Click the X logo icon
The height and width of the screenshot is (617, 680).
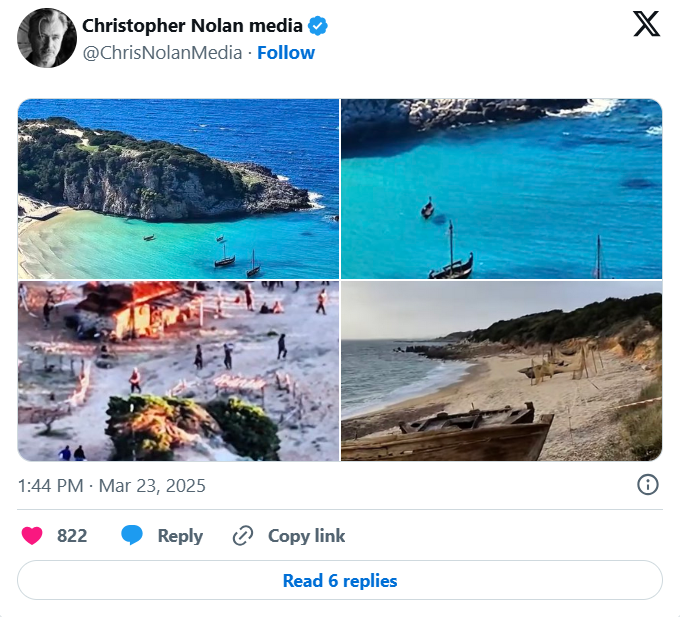point(647,24)
